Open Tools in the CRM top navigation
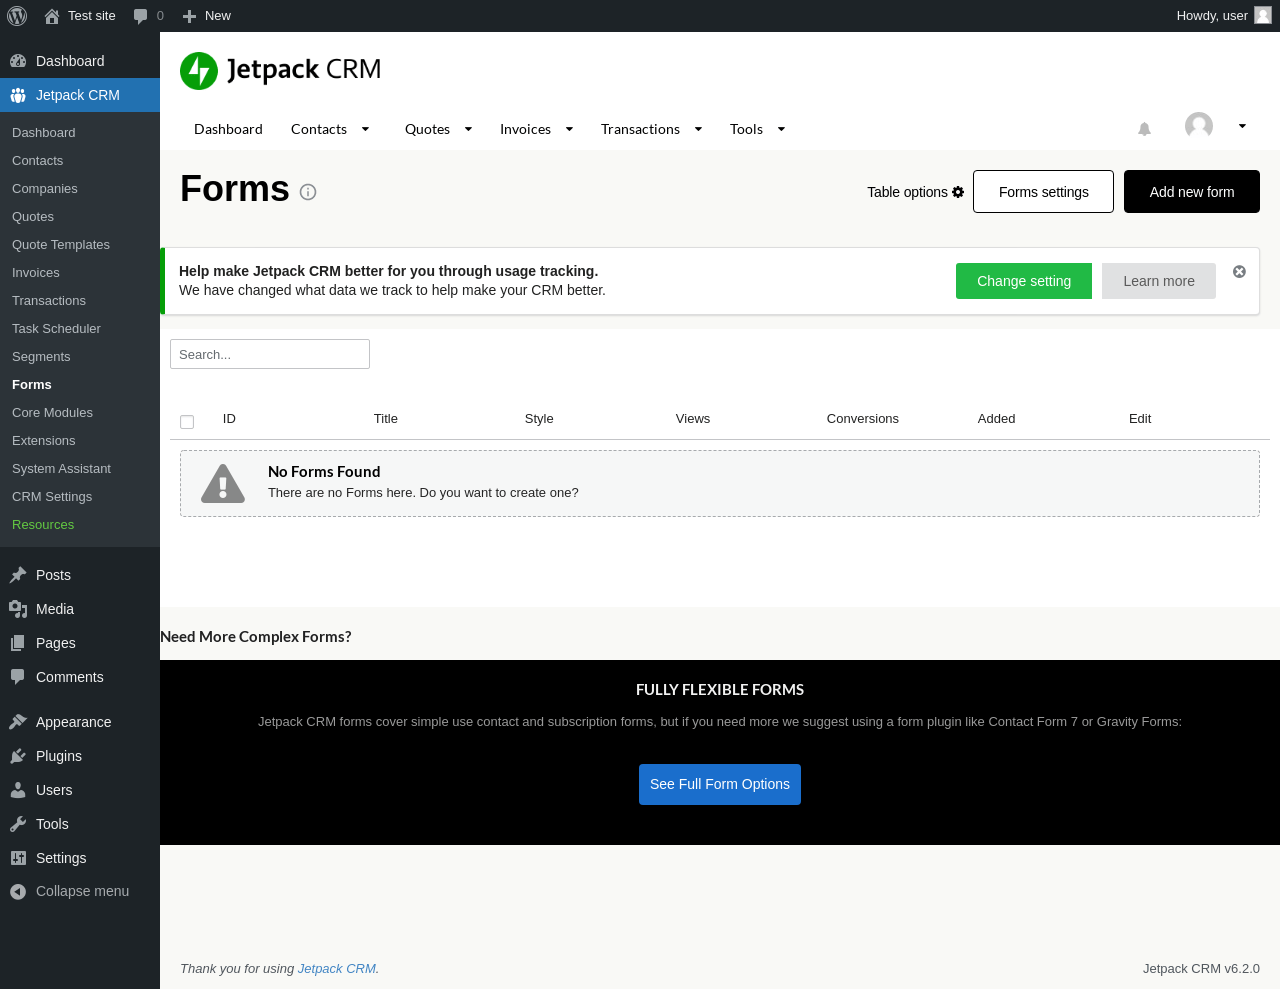The width and height of the screenshot is (1280, 989). (746, 129)
